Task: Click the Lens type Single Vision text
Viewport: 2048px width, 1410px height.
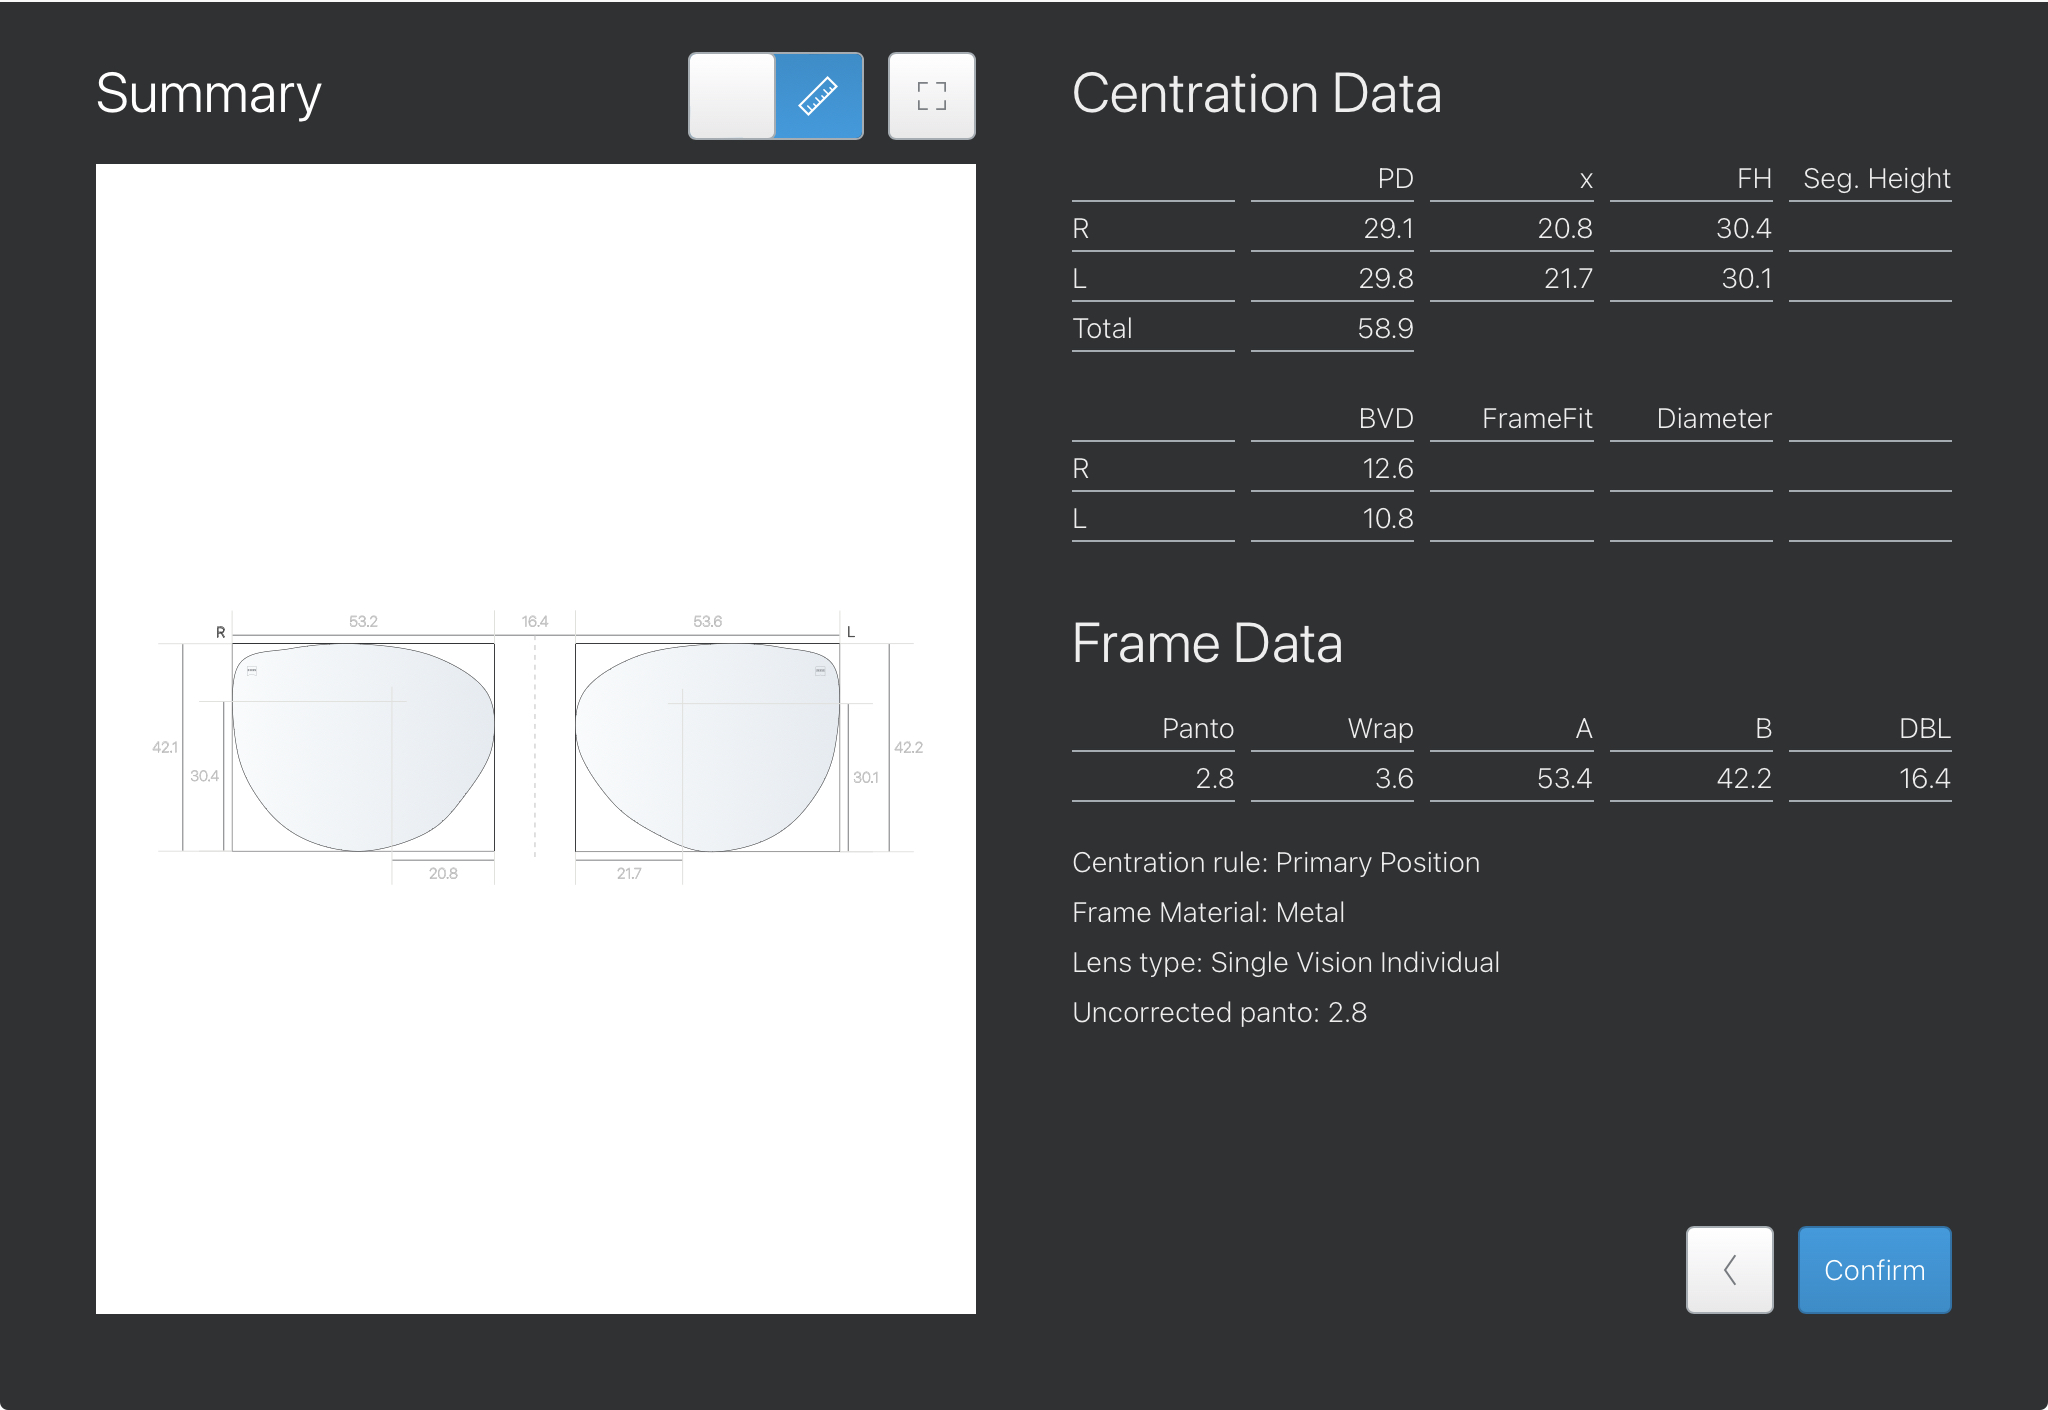Action: pos(1285,962)
